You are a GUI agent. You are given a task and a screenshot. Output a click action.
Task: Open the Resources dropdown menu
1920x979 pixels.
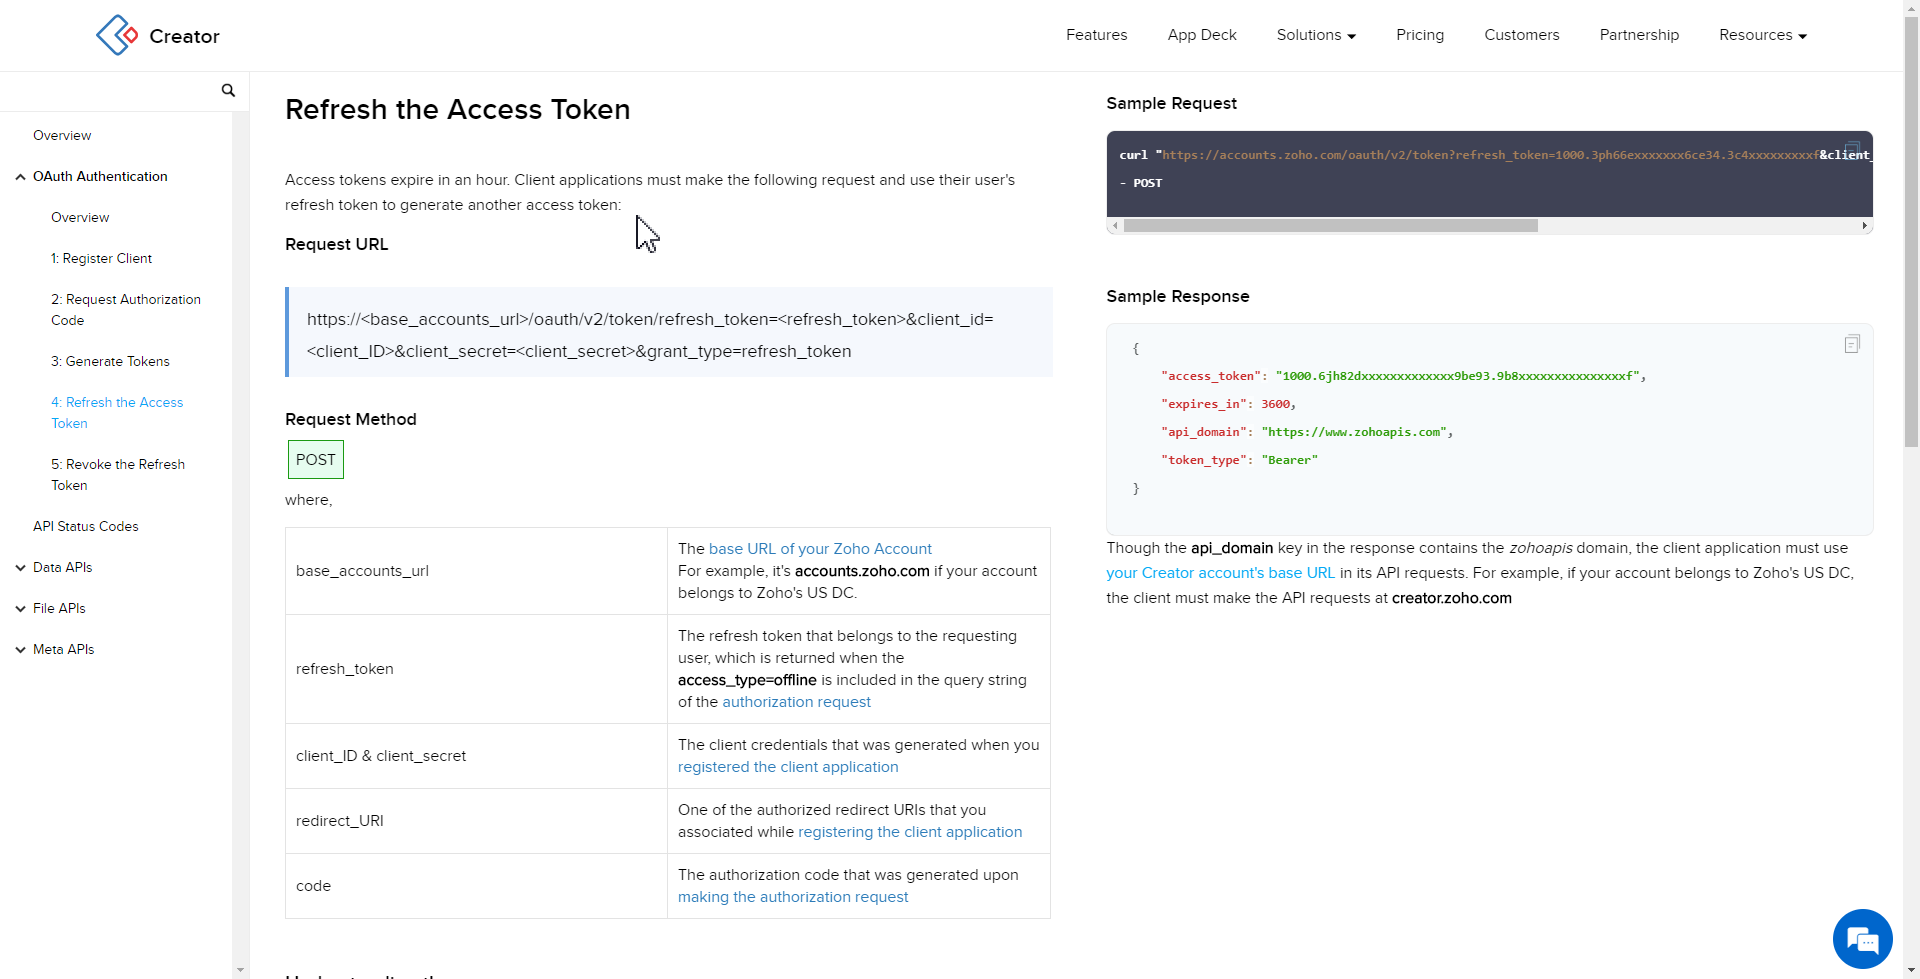click(1762, 35)
